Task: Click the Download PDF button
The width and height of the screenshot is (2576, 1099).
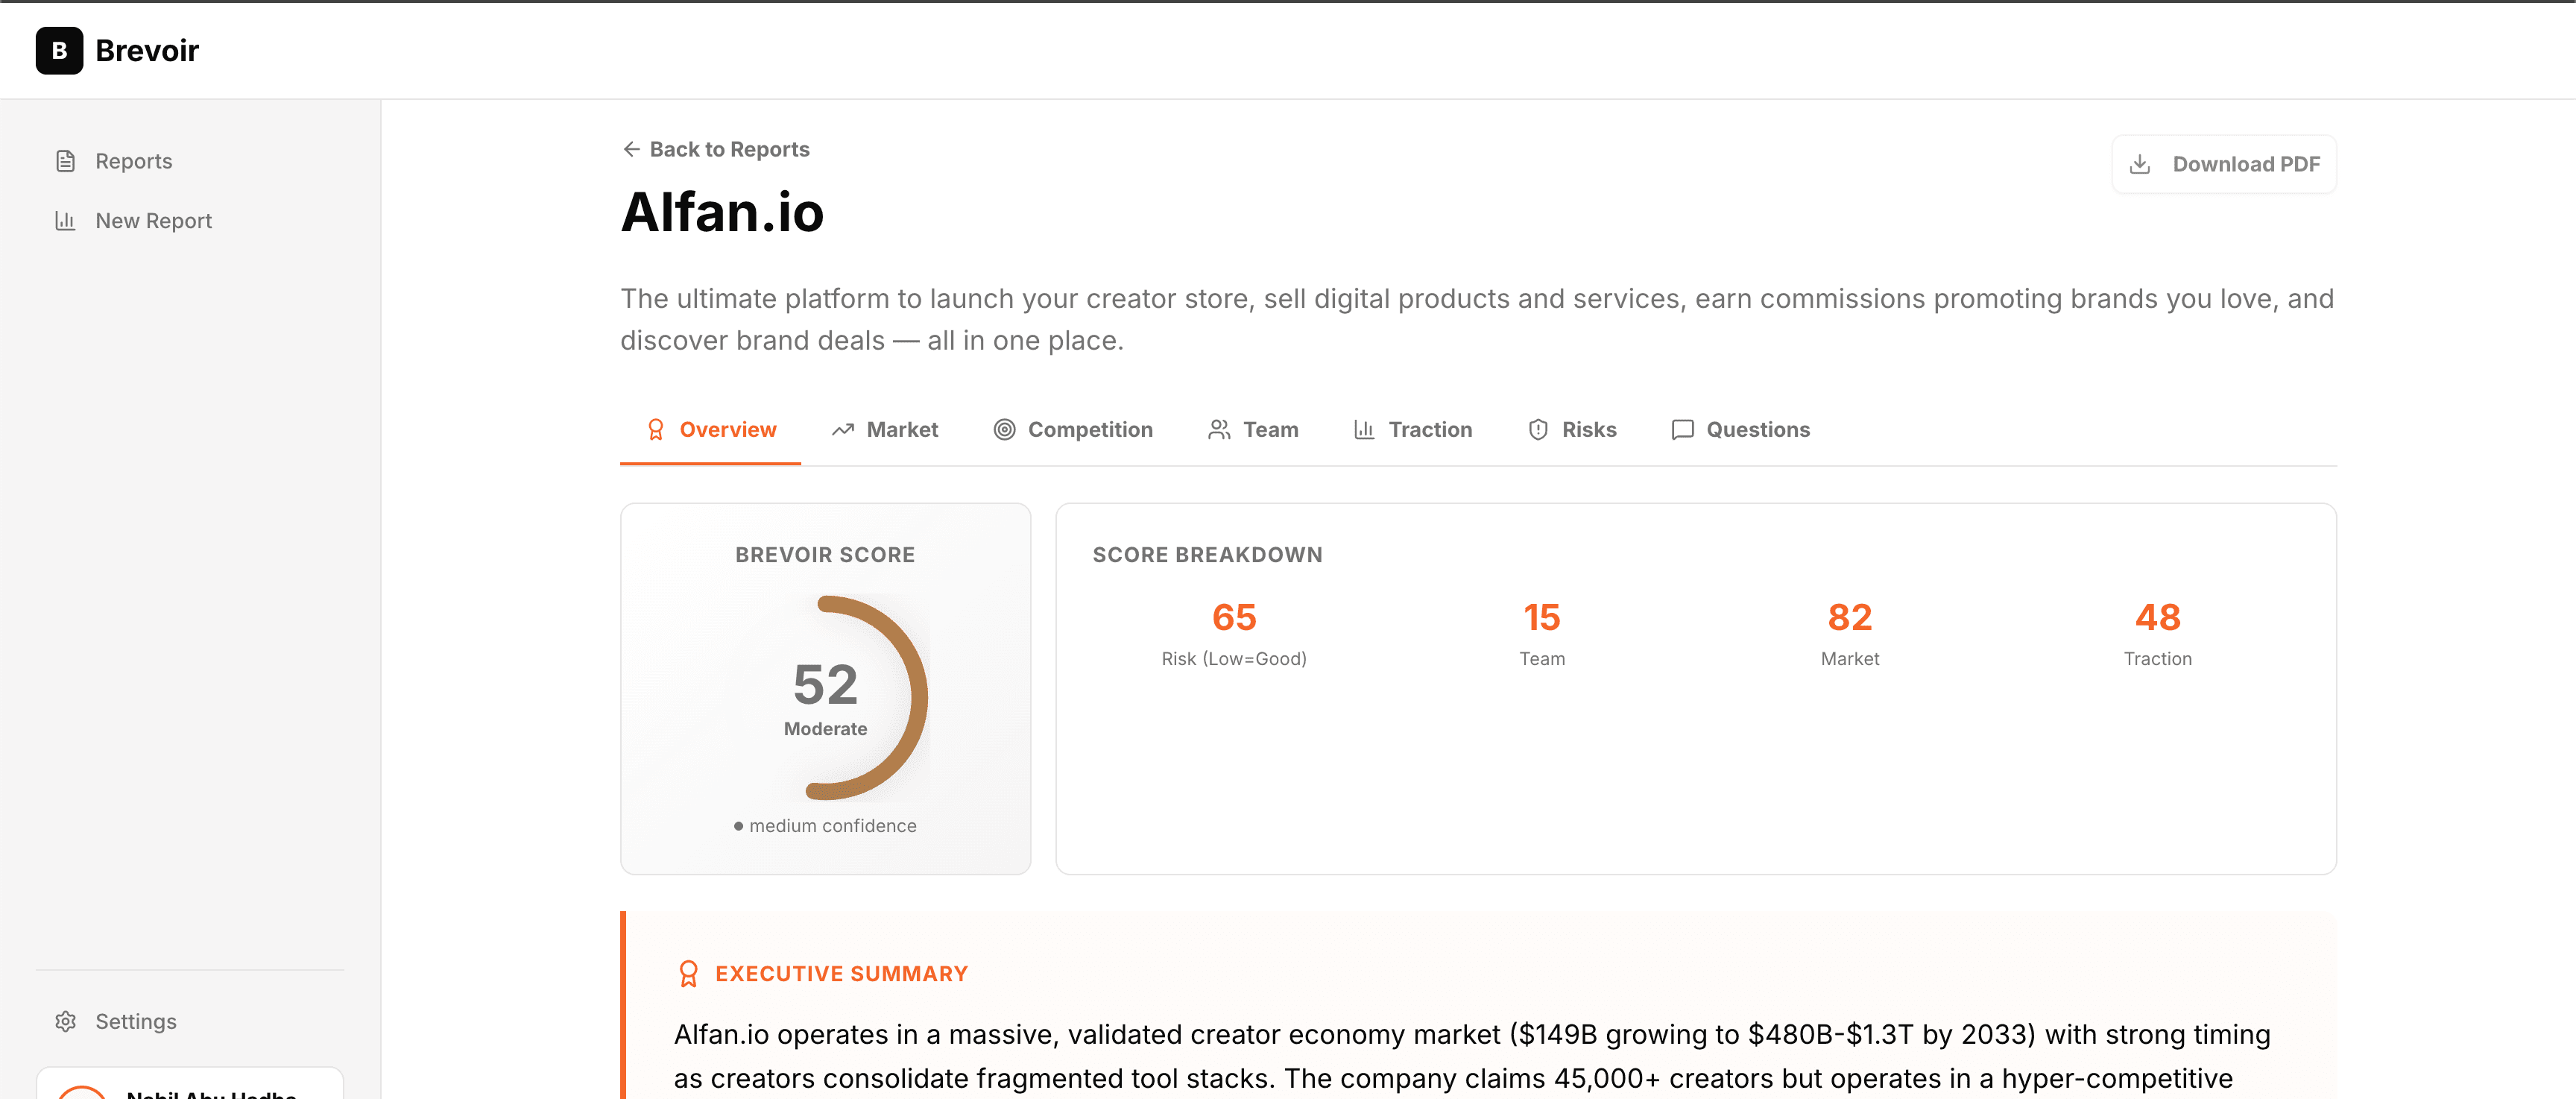Action: [2224, 163]
